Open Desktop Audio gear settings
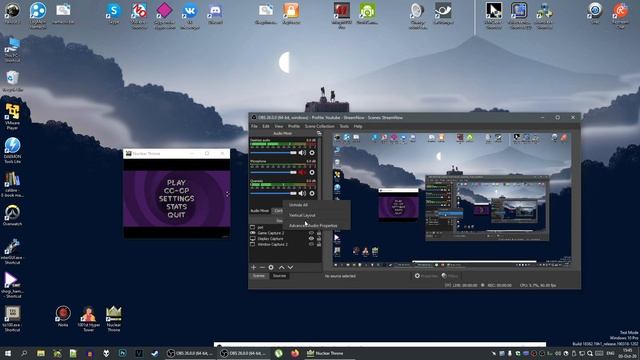 [312, 153]
